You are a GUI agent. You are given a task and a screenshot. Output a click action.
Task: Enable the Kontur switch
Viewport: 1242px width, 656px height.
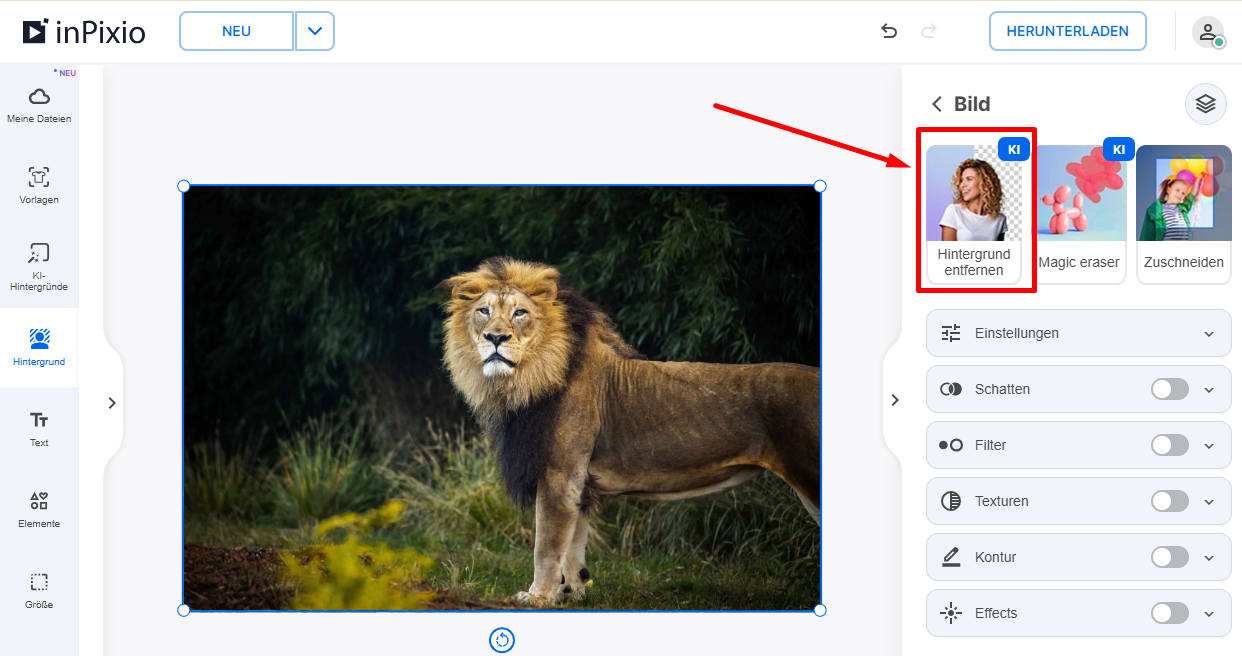coord(1170,557)
